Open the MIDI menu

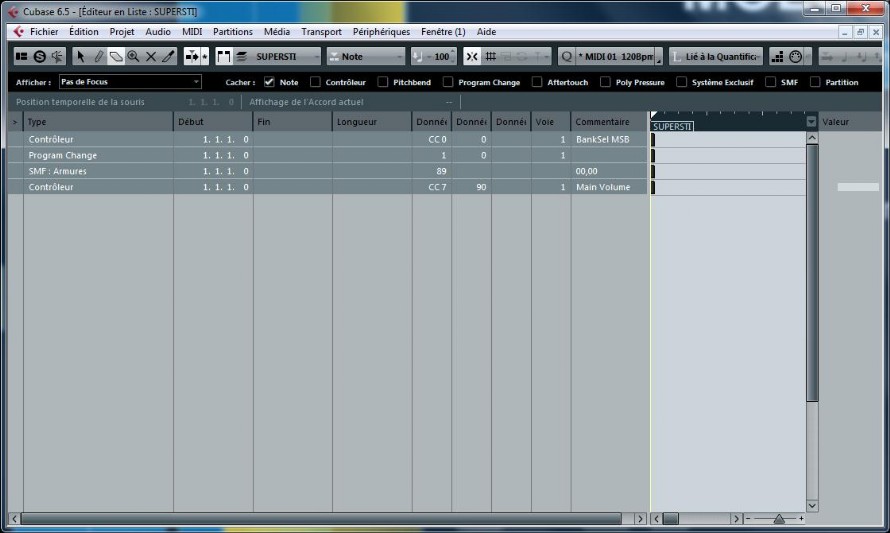tap(192, 32)
